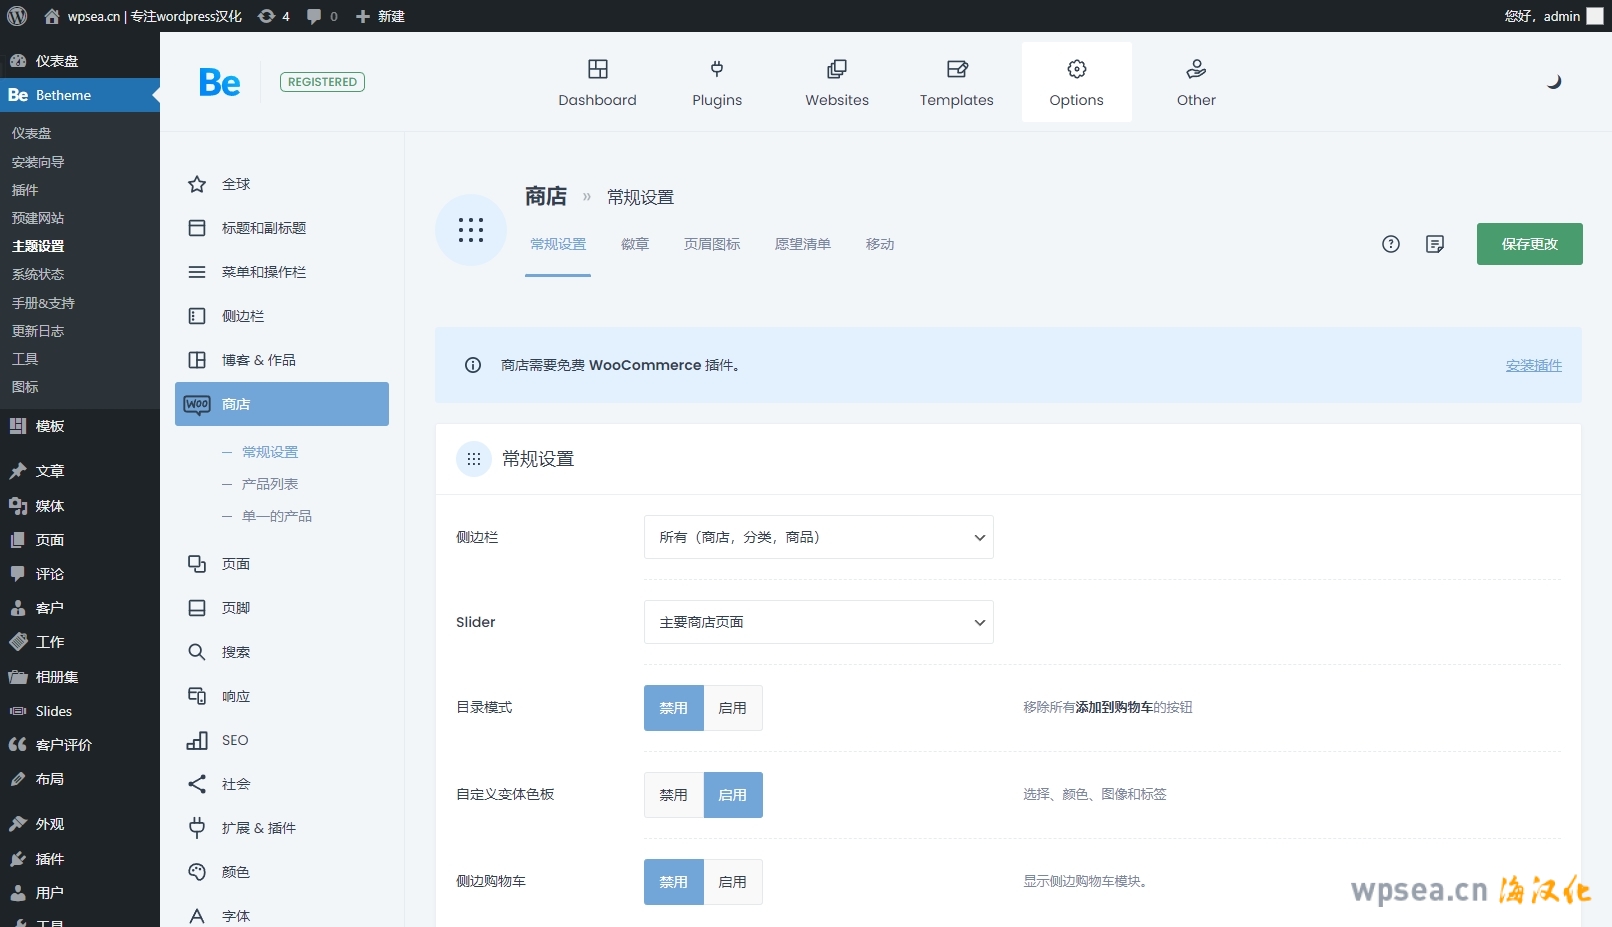The width and height of the screenshot is (1612, 927).
Task: Open the Slider dropdown 主要商店页面
Action: 818,622
